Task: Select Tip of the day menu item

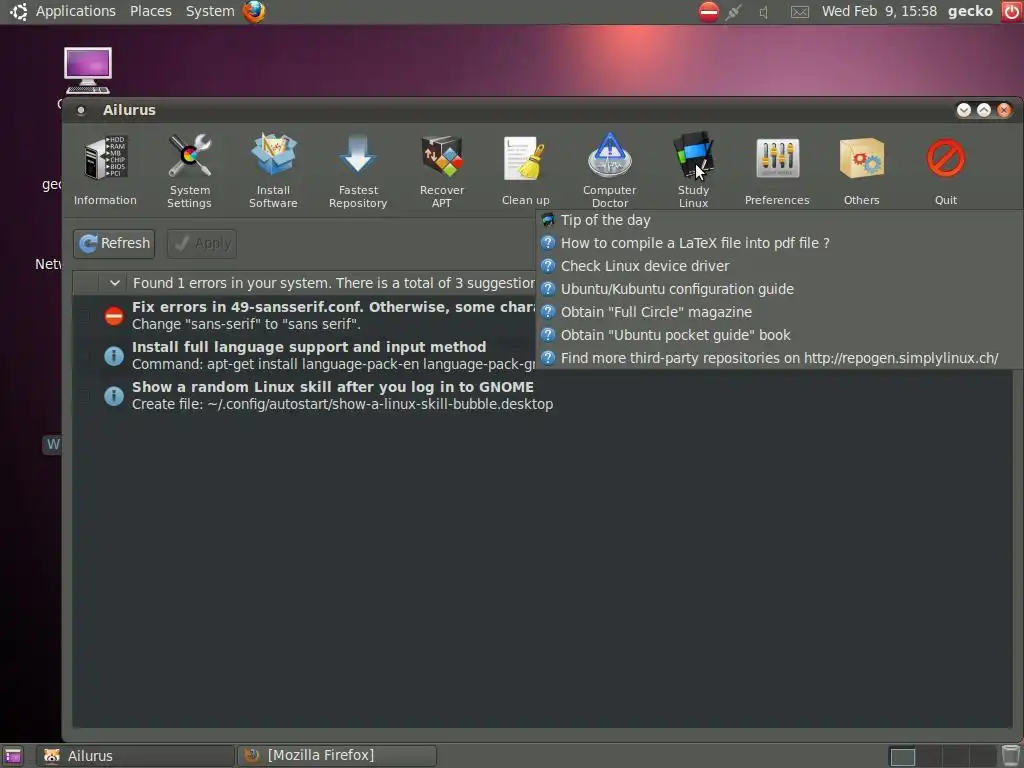Action: 779,220
